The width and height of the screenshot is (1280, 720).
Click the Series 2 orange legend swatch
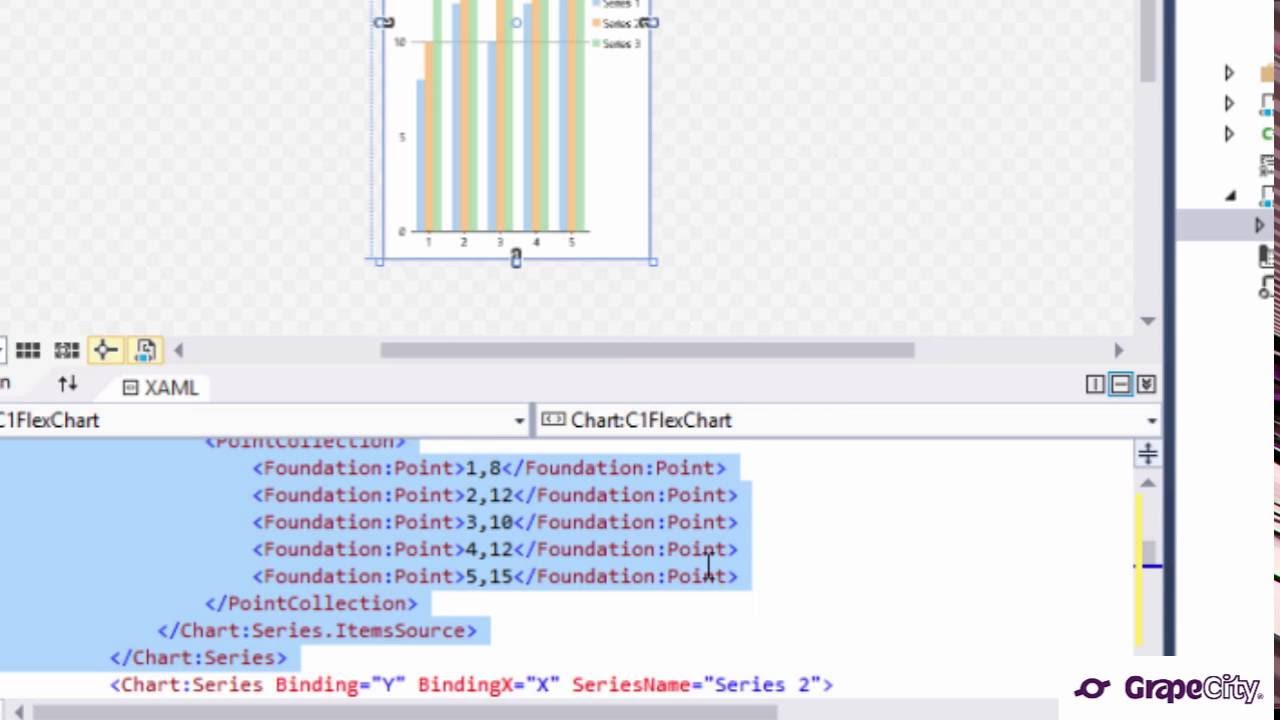pyautogui.click(x=596, y=23)
